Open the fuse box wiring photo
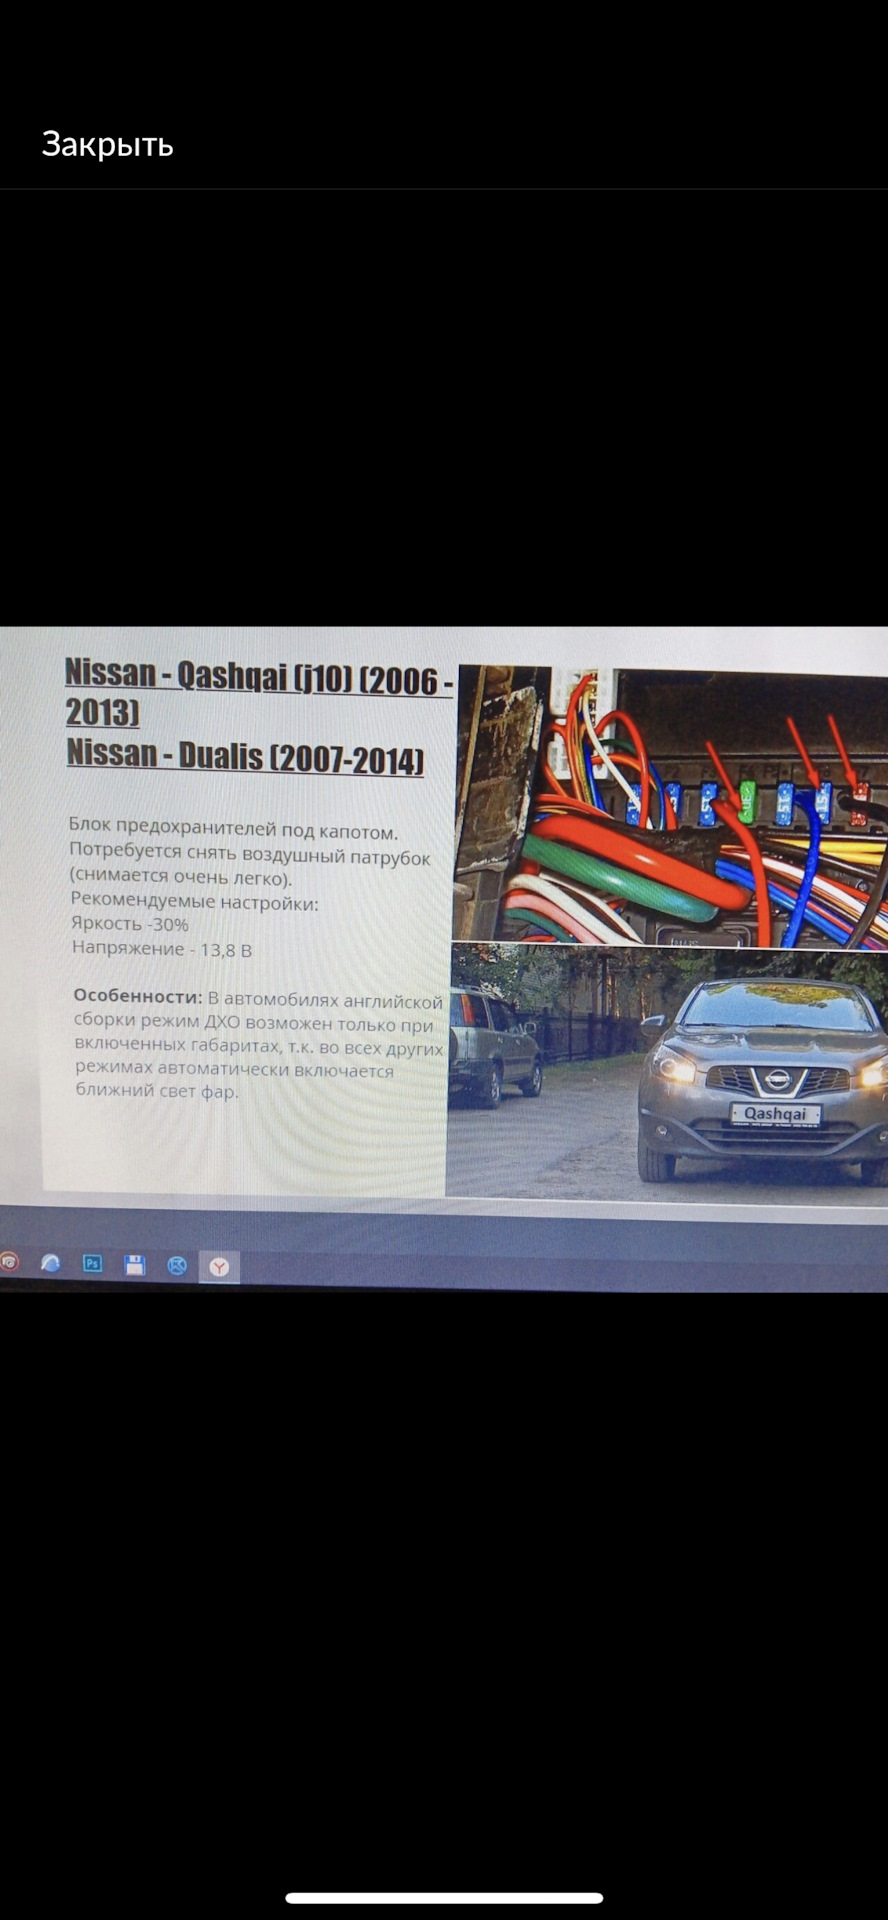Image resolution: width=888 pixels, height=1920 pixels. pyautogui.click(x=670, y=806)
